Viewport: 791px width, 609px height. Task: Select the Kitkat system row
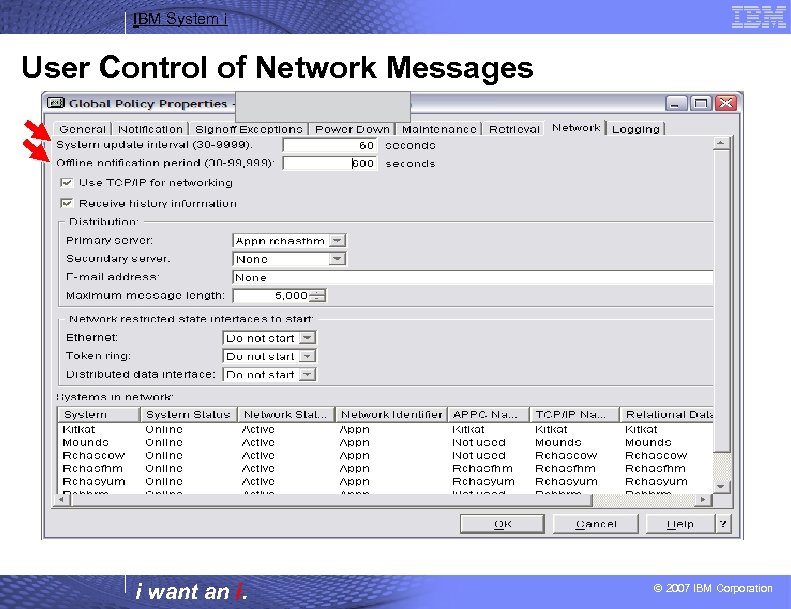click(x=385, y=429)
